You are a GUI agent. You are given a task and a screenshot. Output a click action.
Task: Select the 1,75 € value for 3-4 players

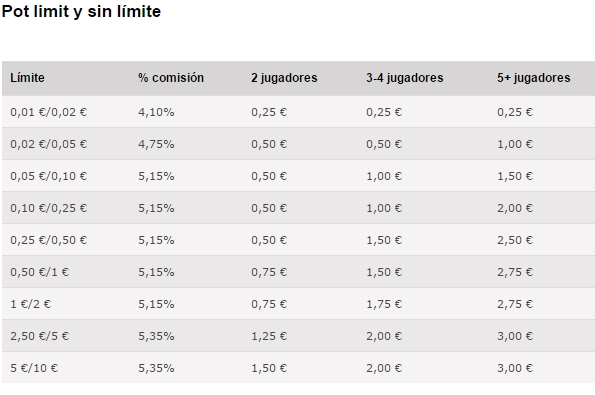384,304
